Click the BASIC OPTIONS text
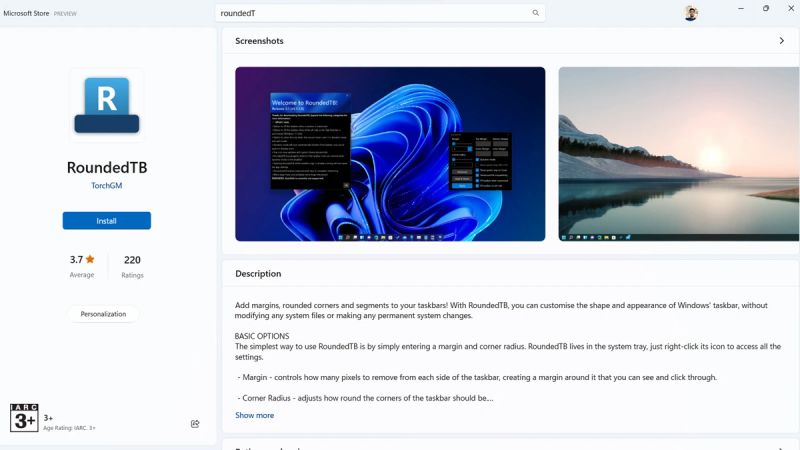This screenshot has width=800, height=450. pyautogui.click(x=262, y=336)
